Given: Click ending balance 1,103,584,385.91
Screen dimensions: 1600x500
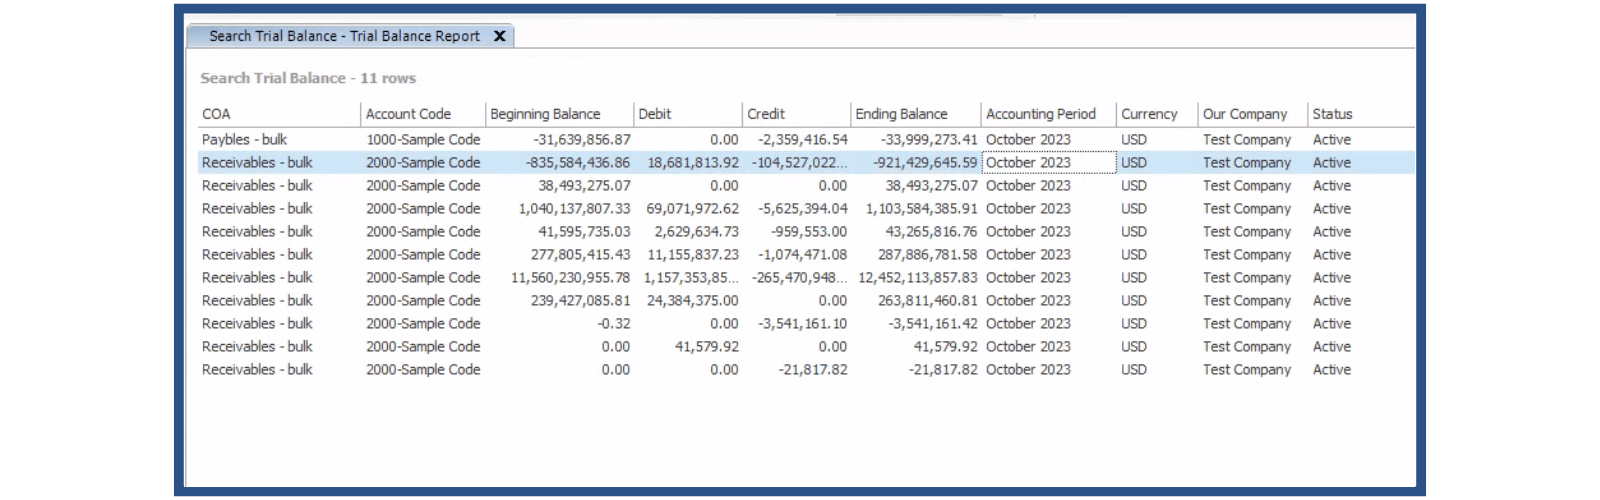Looking at the screenshot, I should click(x=922, y=209).
